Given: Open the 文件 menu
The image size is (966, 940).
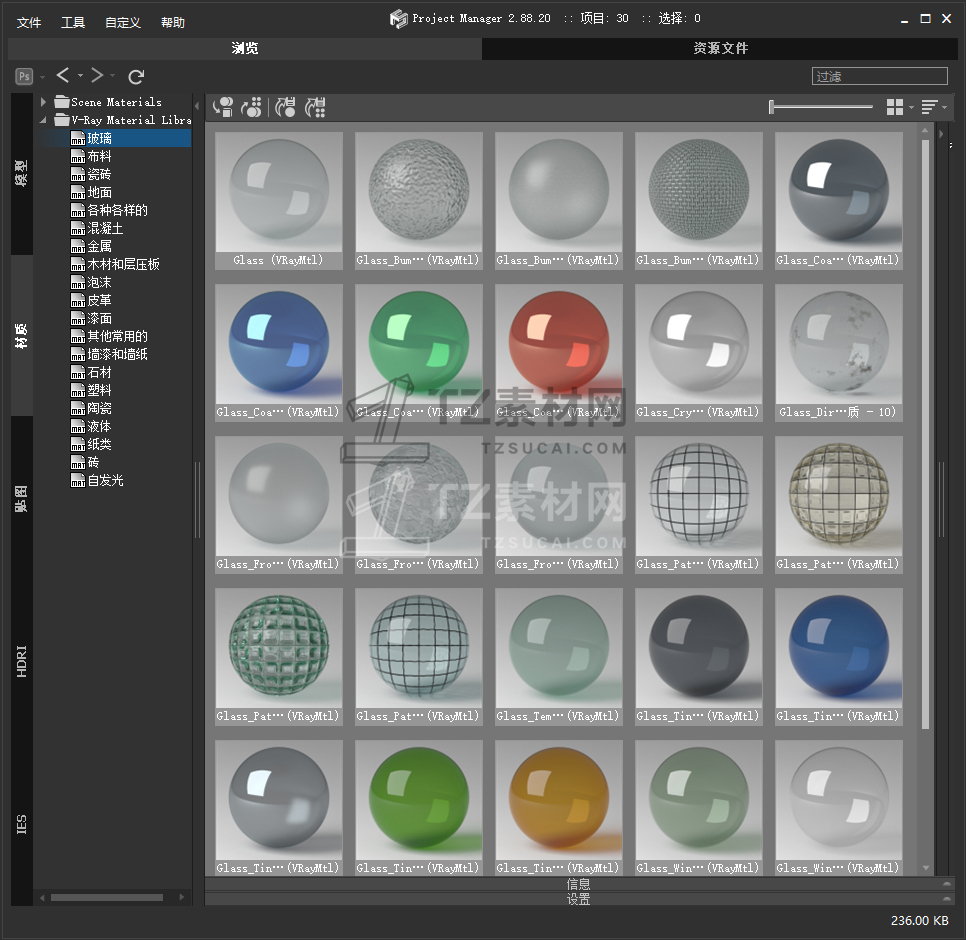Looking at the screenshot, I should pos(29,22).
